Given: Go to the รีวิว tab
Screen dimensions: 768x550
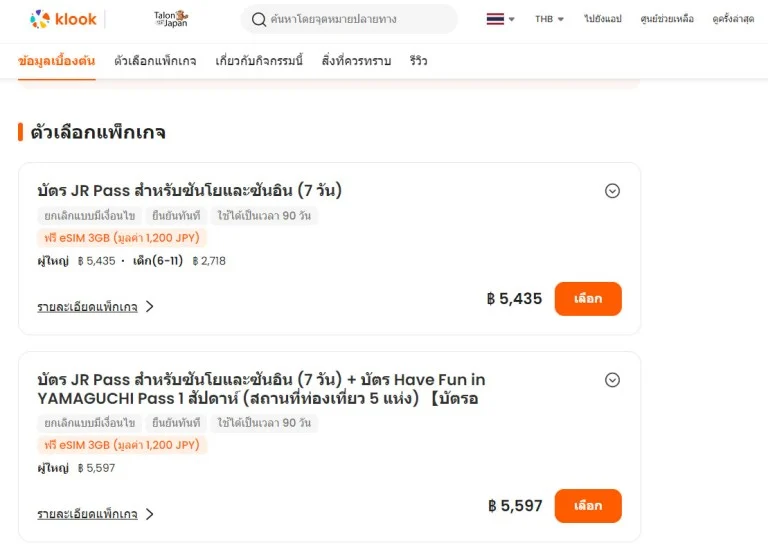Looking at the screenshot, I should (x=418, y=61).
